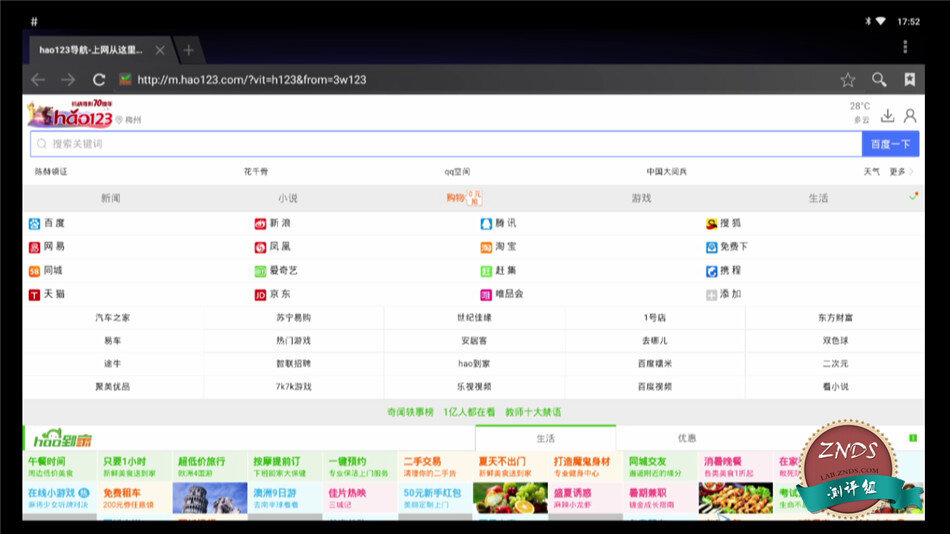Open the 世纪佳缘 link

474,318
